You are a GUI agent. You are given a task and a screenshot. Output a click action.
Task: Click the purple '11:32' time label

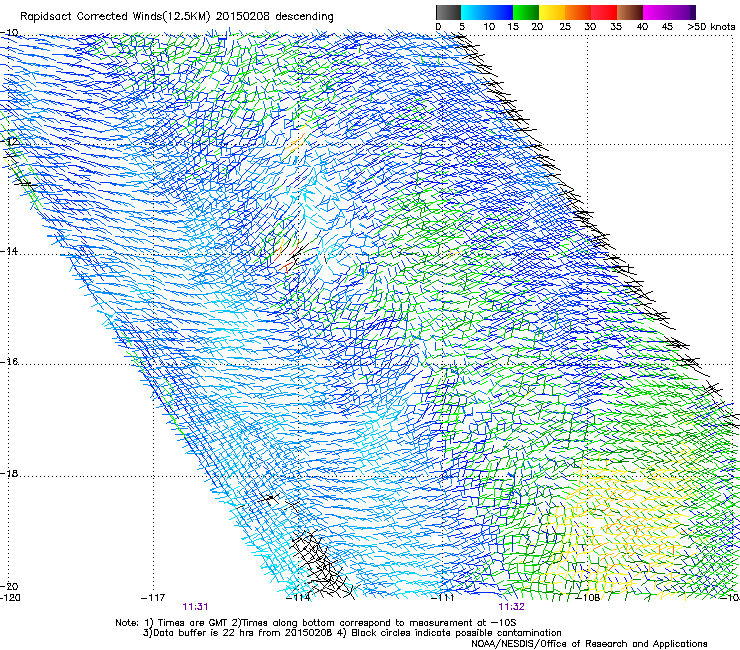tap(512, 607)
